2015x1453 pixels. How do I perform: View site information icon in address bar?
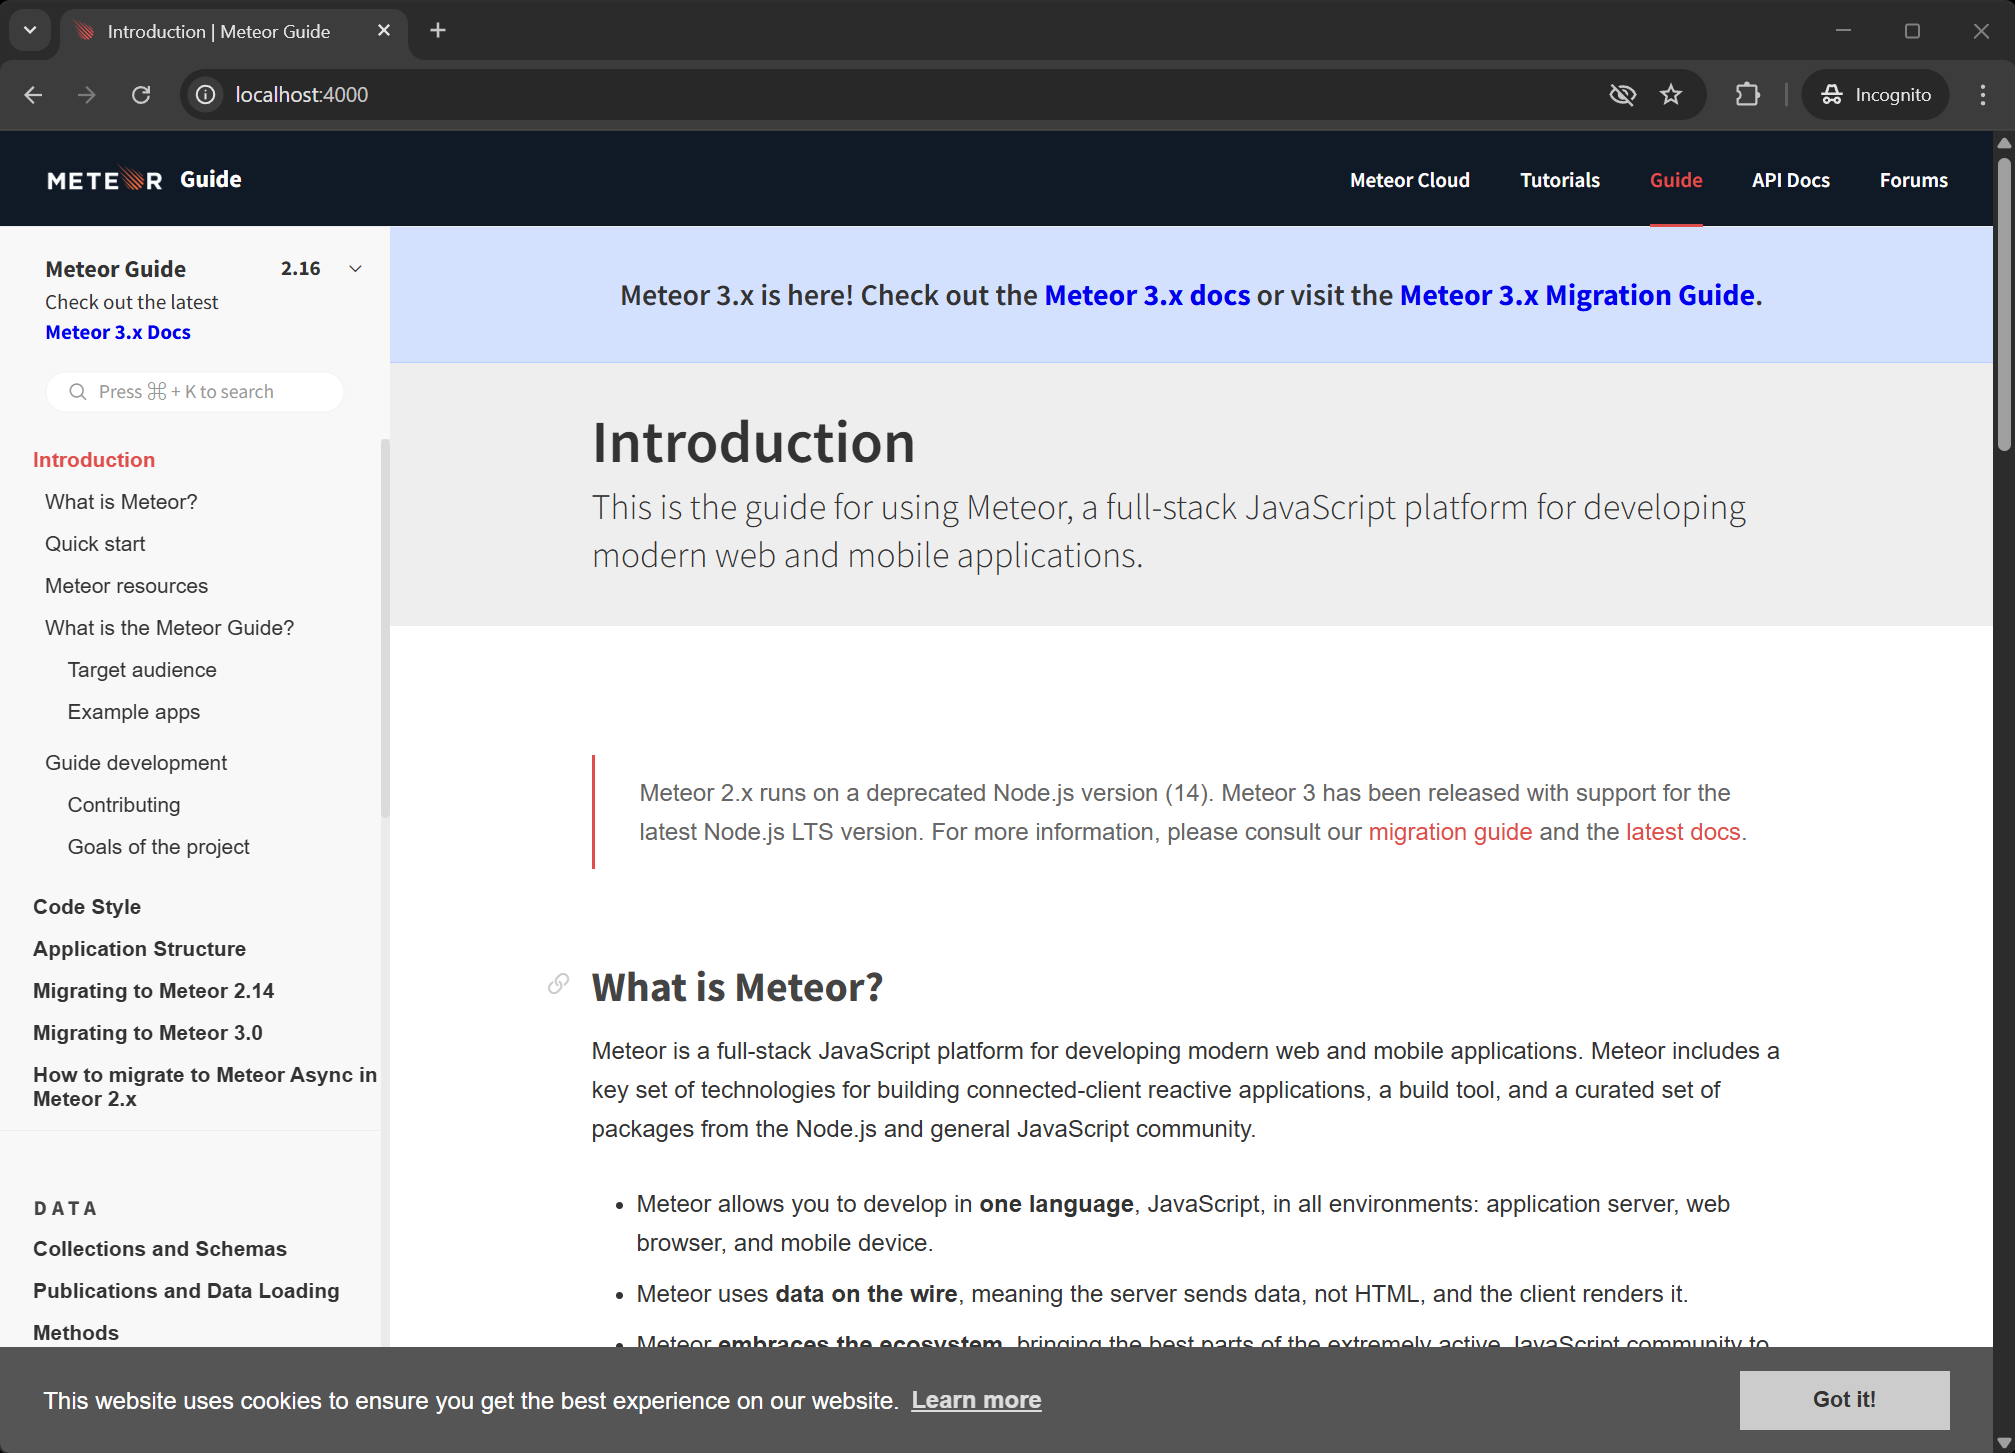coord(205,95)
